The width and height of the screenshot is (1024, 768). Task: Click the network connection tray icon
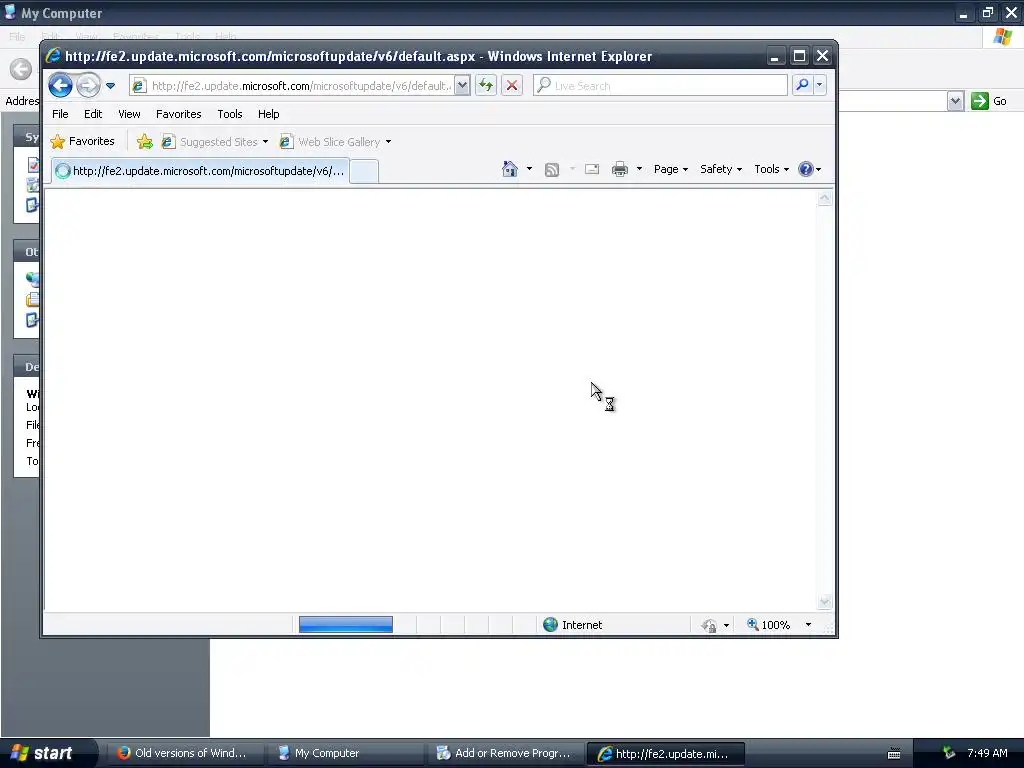pos(949,753)
